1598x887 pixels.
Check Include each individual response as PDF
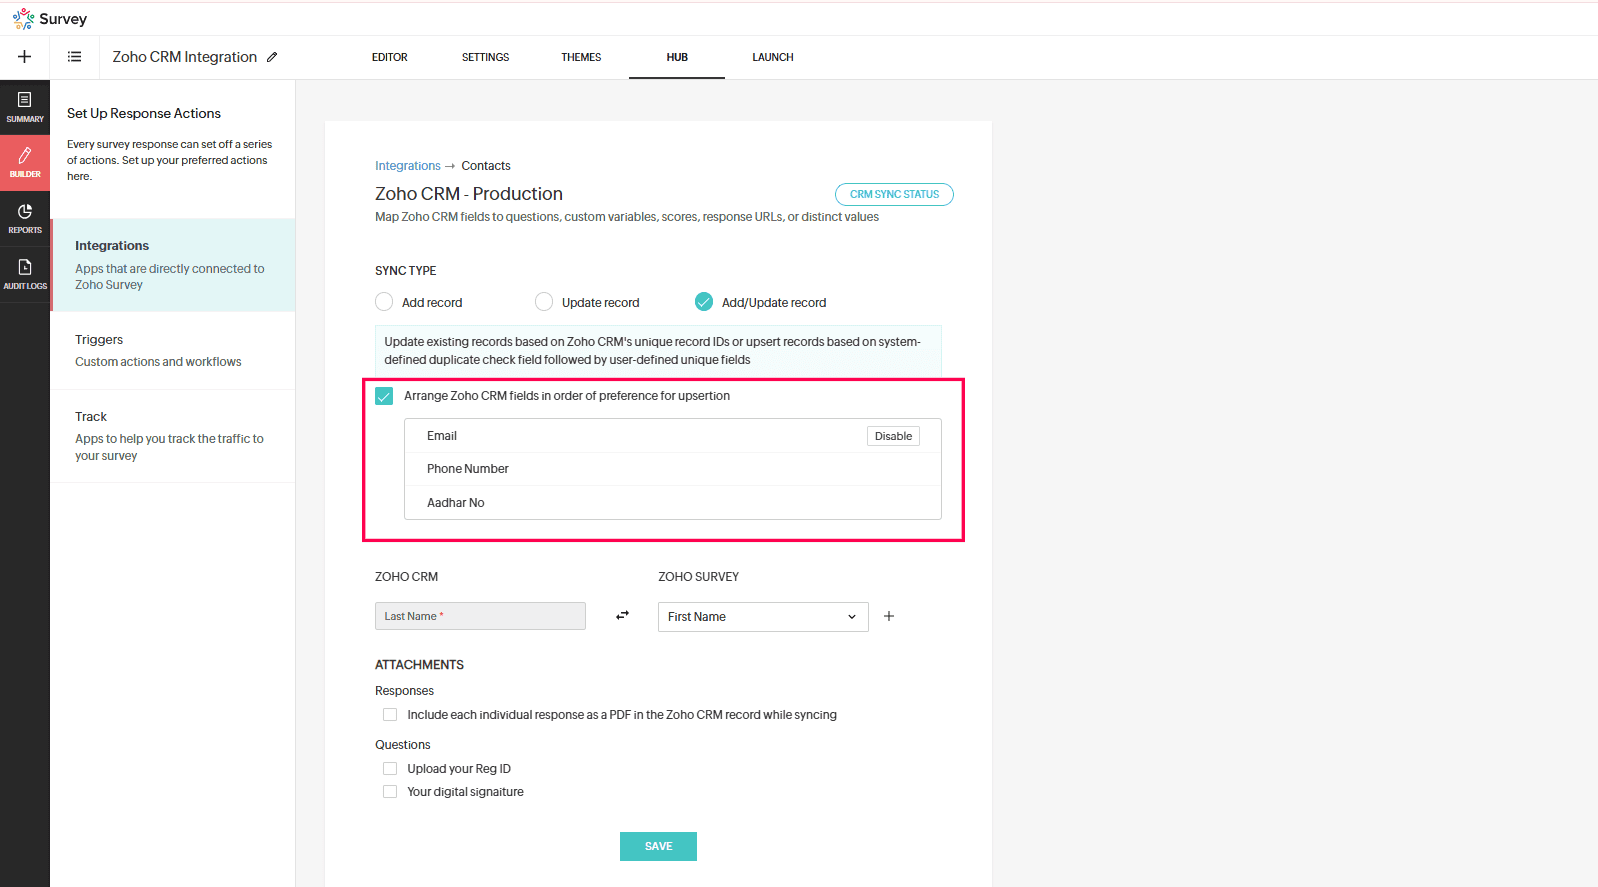click(390, 715)
